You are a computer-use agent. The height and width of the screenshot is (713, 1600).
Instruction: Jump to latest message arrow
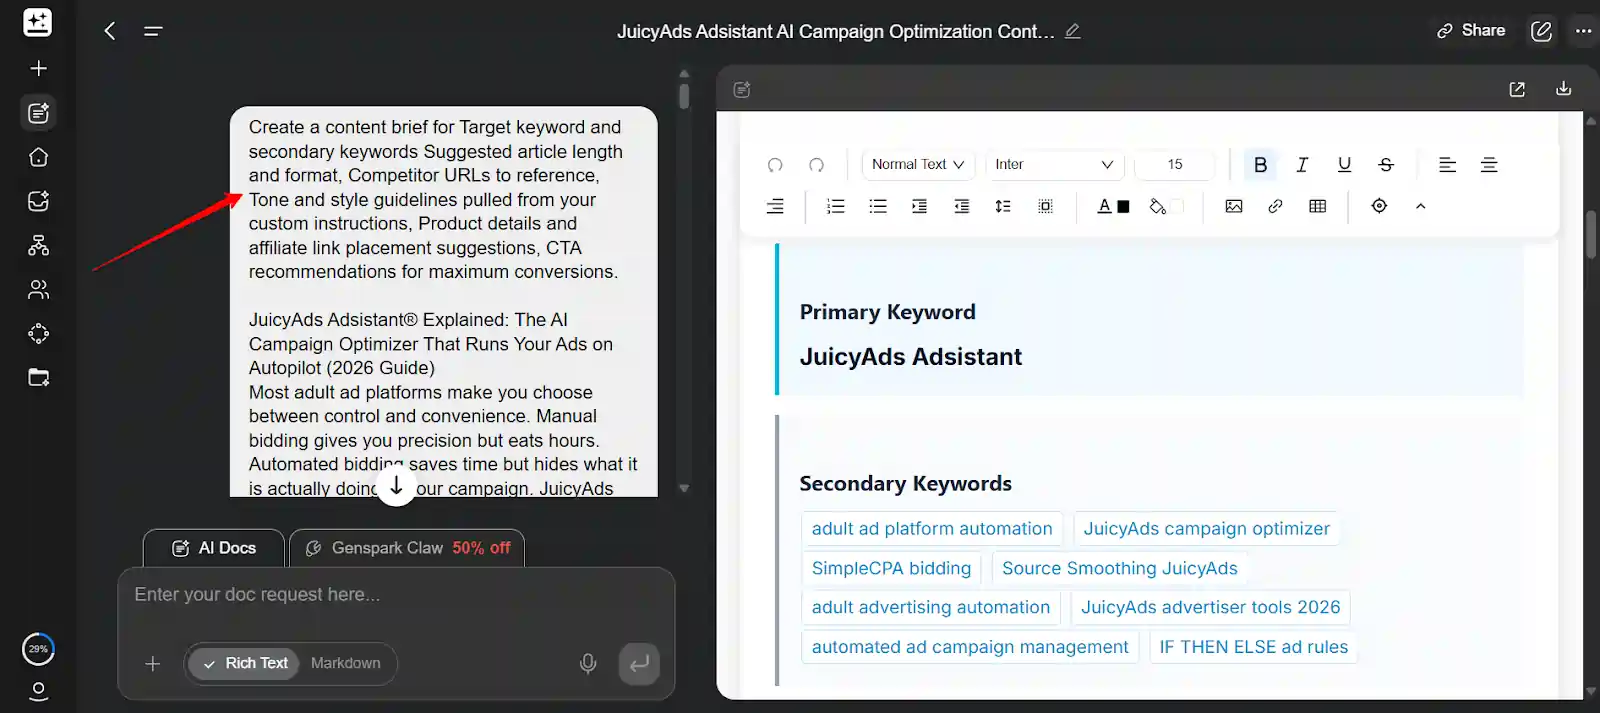(396, 486)
